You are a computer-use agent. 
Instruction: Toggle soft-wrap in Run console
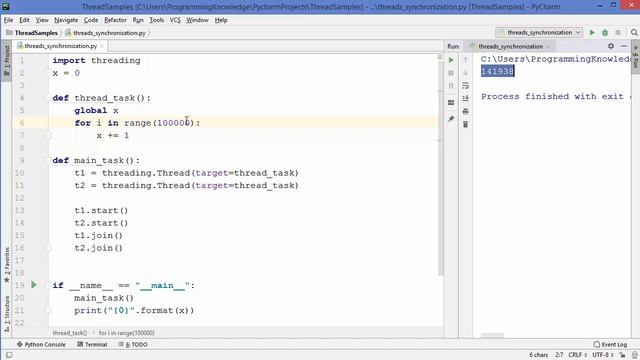tap(465, 86)
